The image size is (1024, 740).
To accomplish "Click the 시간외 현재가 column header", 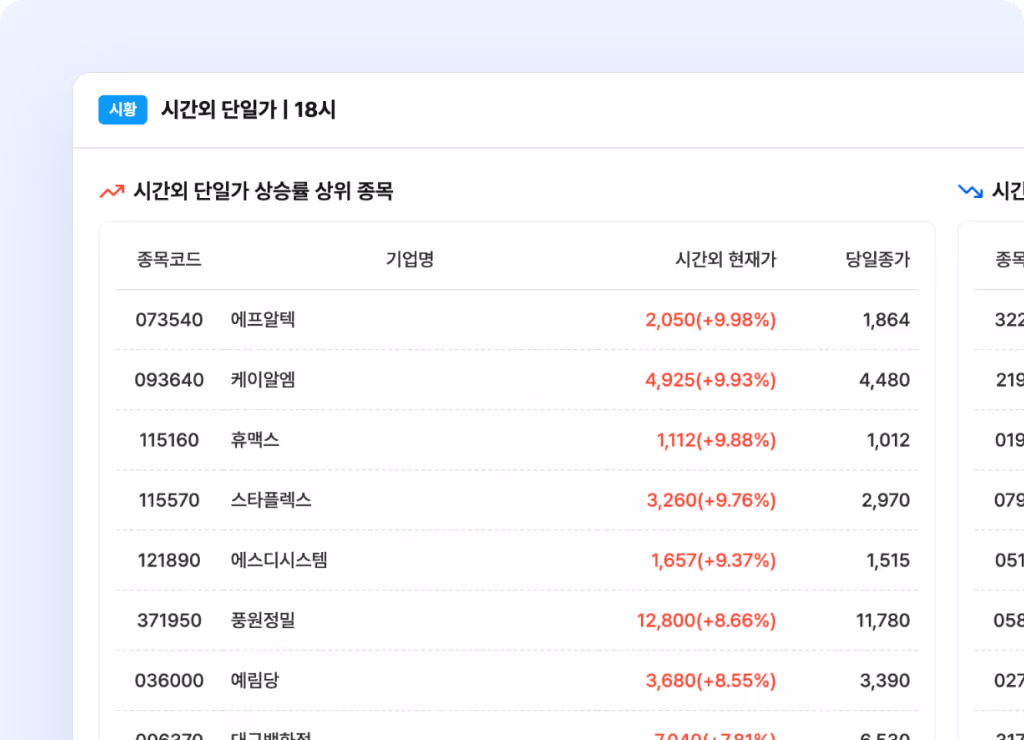I will [726, 259].
